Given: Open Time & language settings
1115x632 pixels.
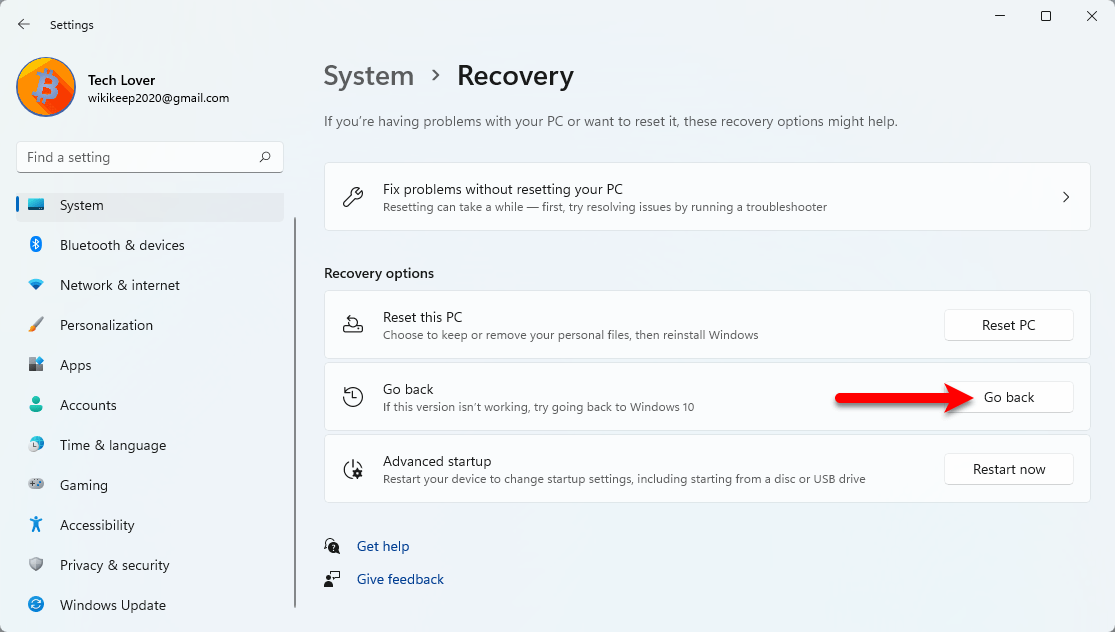Looking at the screenshot, I should [x=150, y=445].
